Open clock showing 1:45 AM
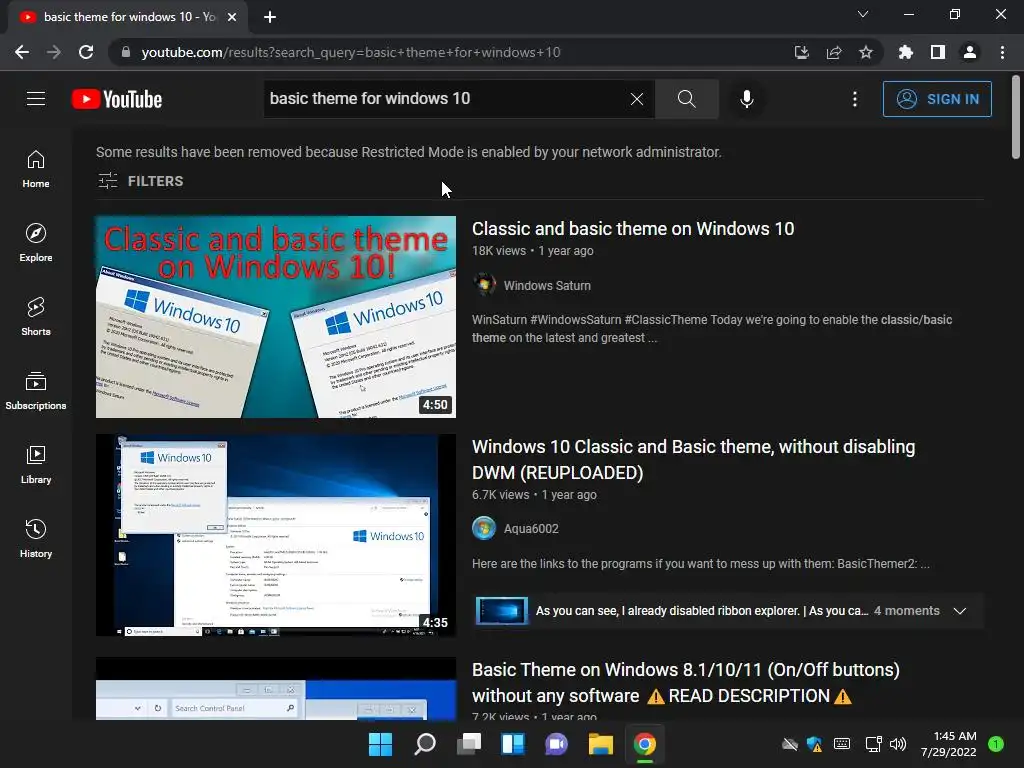This screenshot has height=768, width=1024. tap(949, 744)
